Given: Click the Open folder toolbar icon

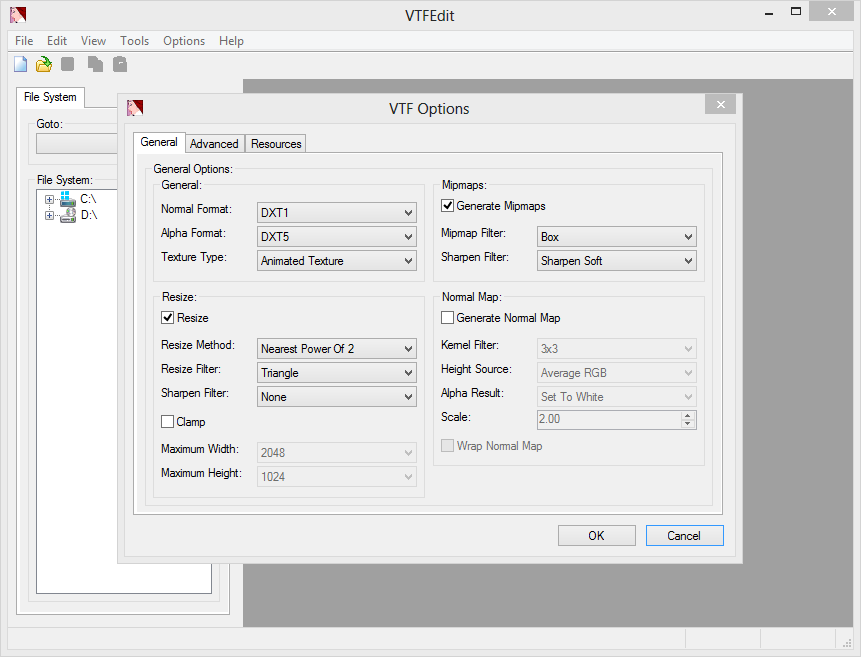Looking at the screenshot, I should 44,64.
